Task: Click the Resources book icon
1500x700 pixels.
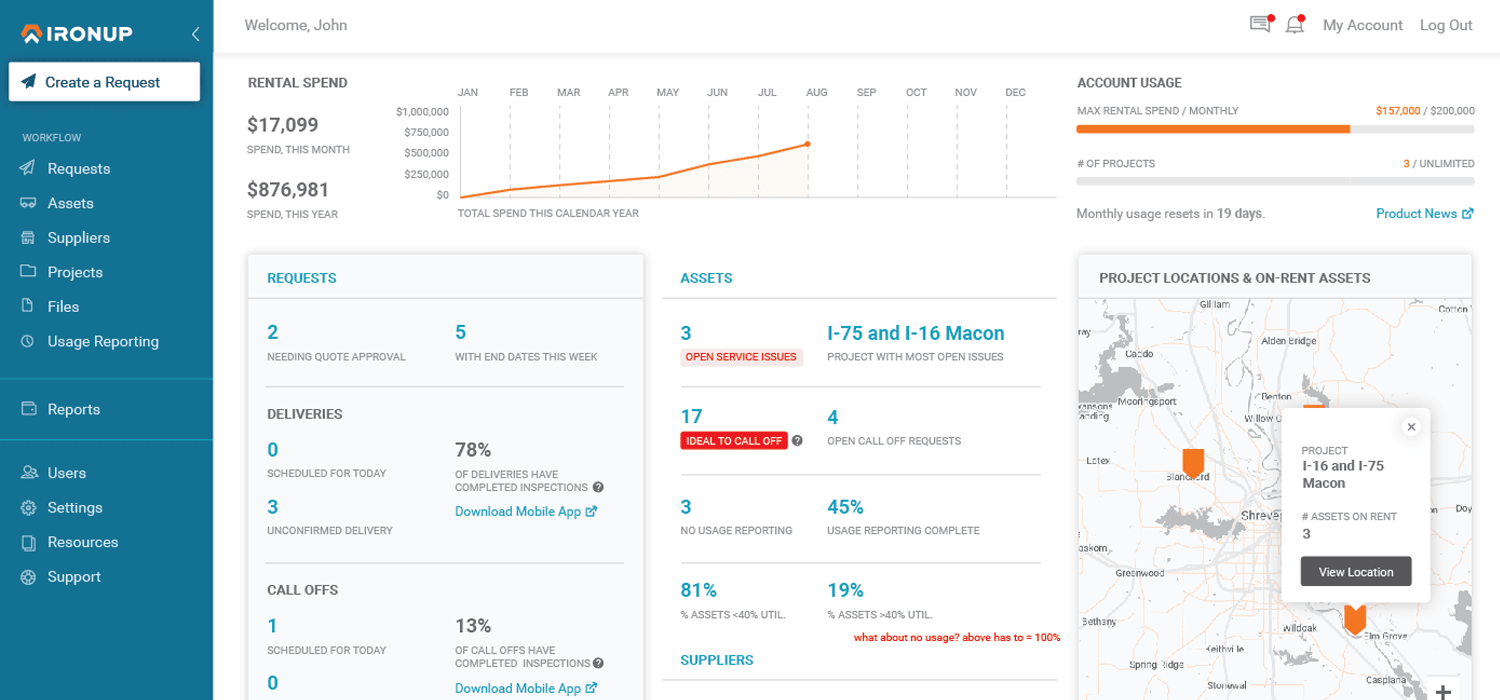Action: pyautogui.click(x=28, y=542)
